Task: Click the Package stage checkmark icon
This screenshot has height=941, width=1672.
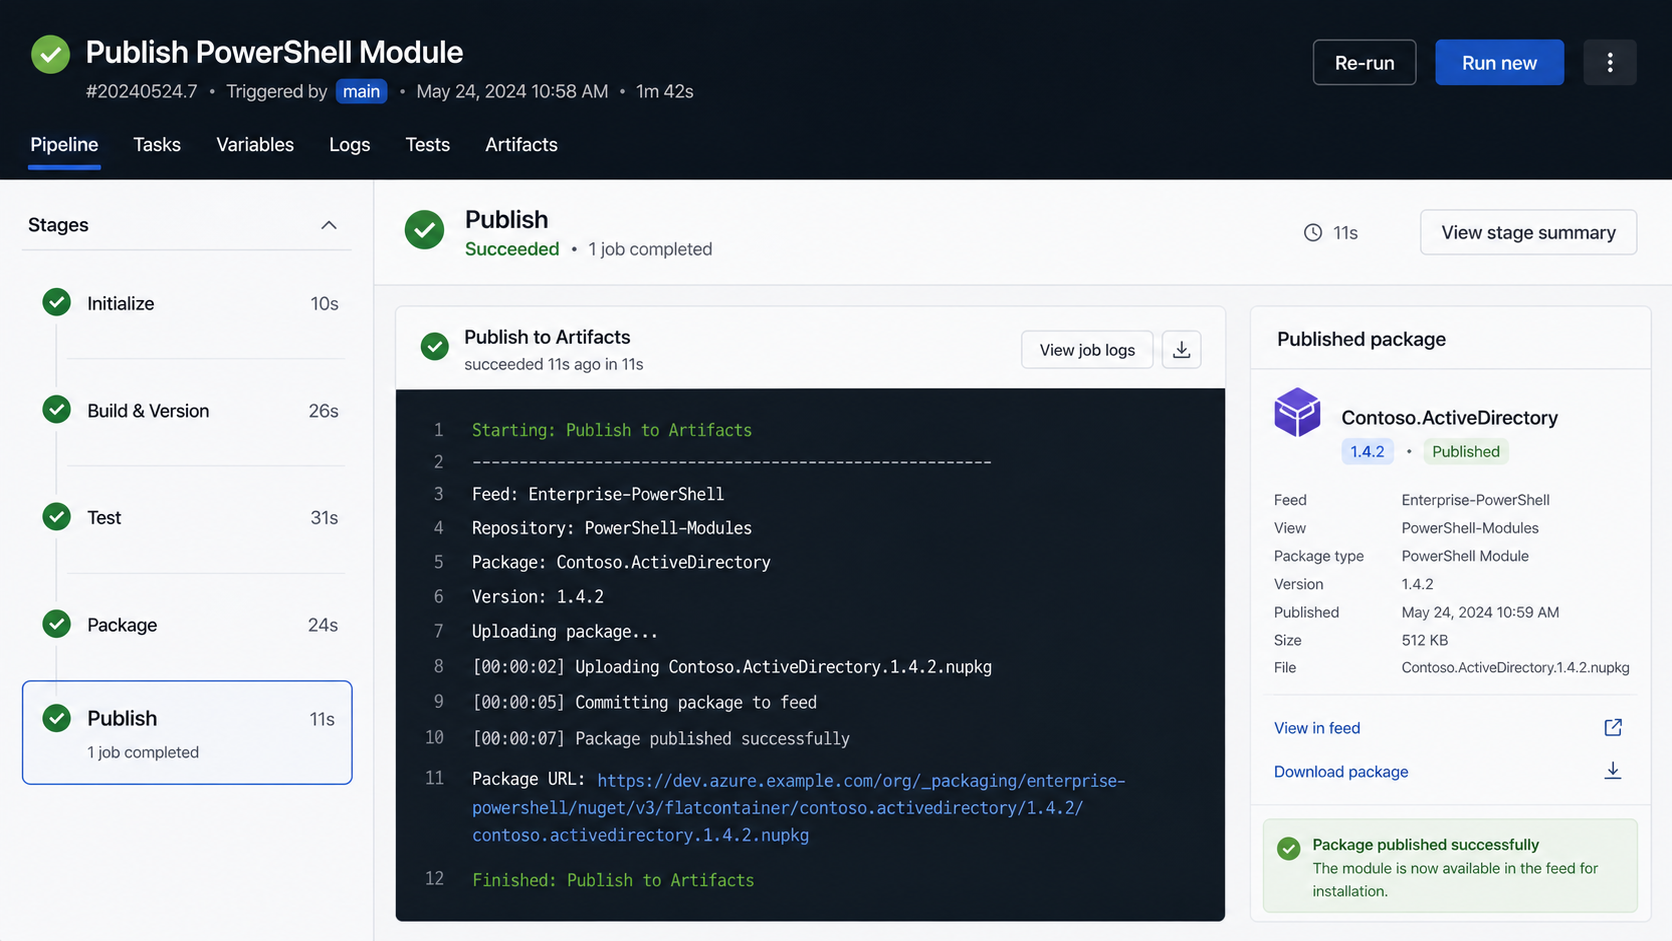Action: coord(57,624)
